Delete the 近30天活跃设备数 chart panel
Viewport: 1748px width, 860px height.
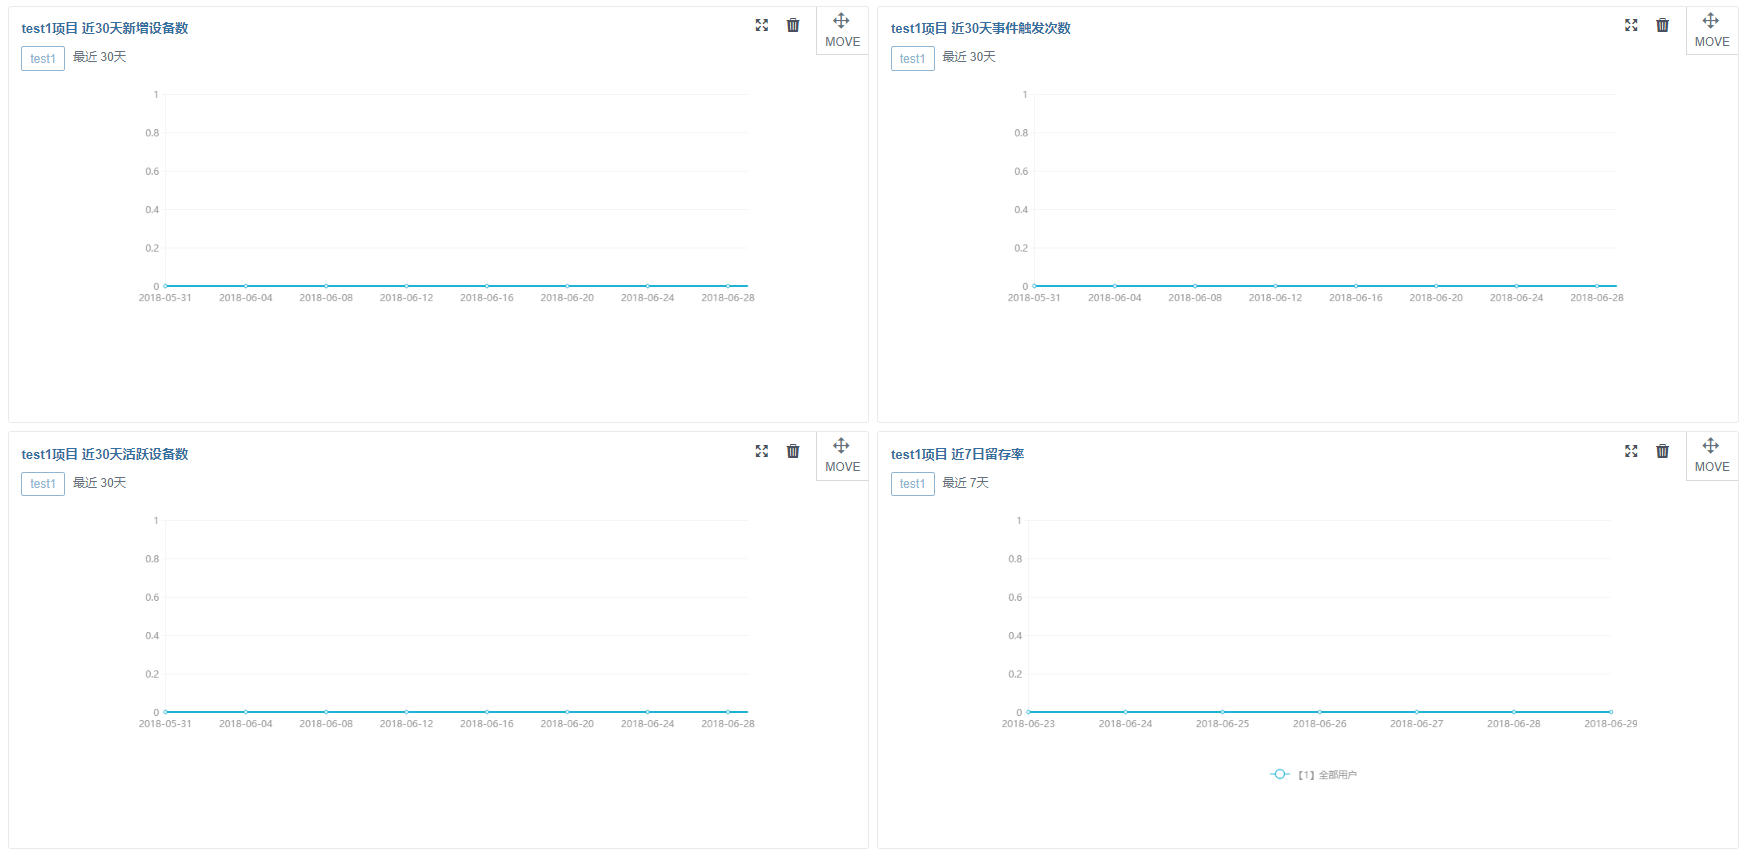coord(793,451)
